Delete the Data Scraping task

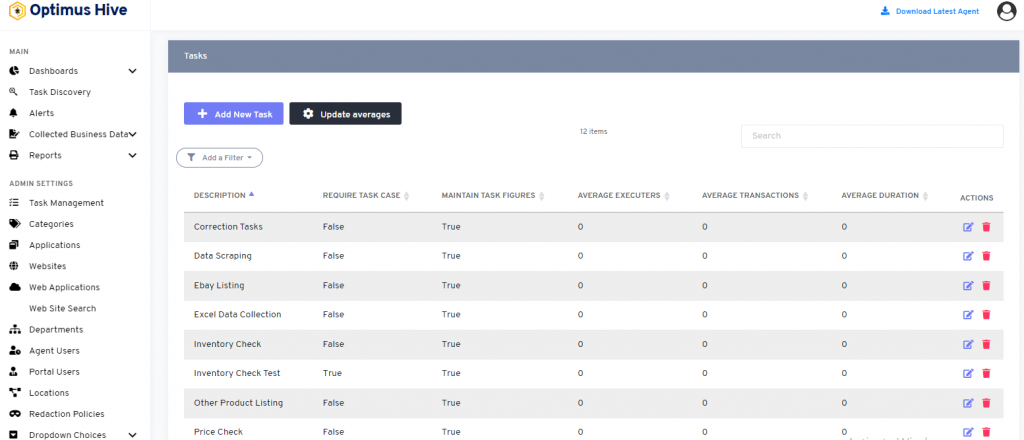pyautogui.click(x=986, y=256)
